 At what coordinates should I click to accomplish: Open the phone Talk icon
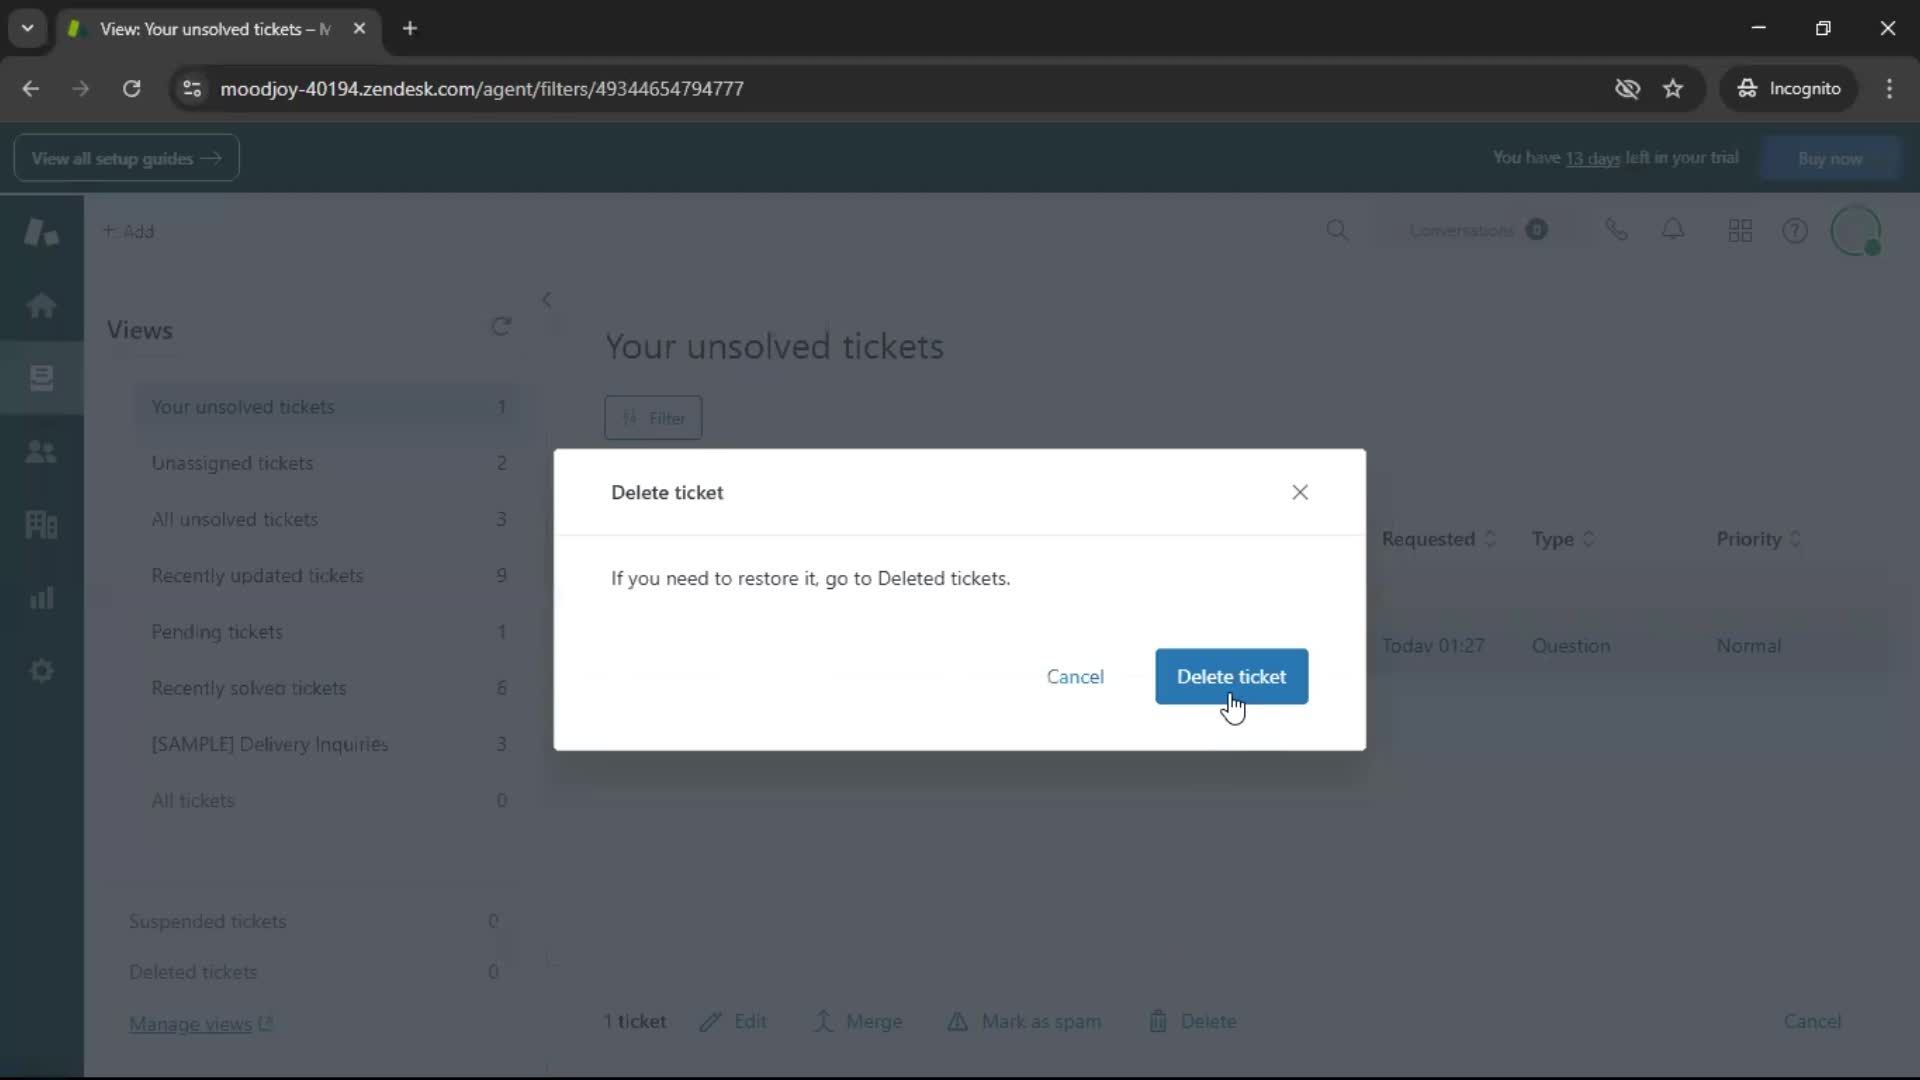[1616, 231]
